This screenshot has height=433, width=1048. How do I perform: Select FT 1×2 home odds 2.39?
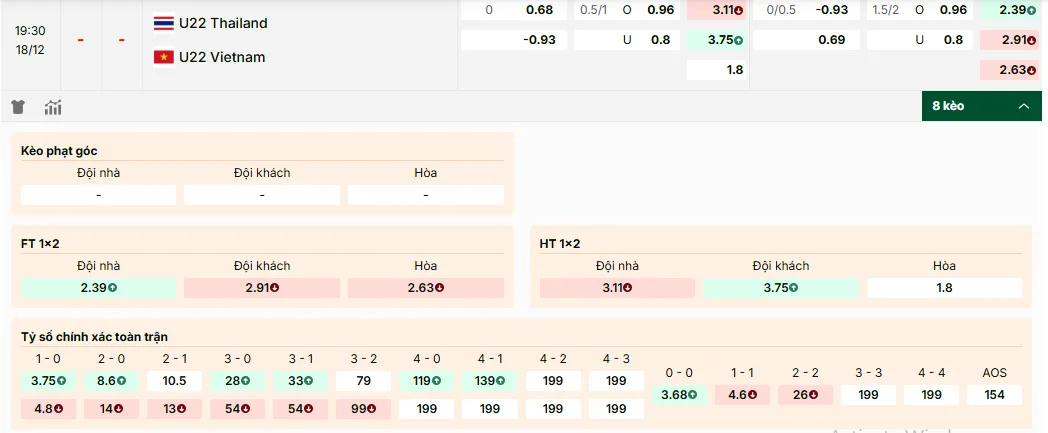click(98, 288)
